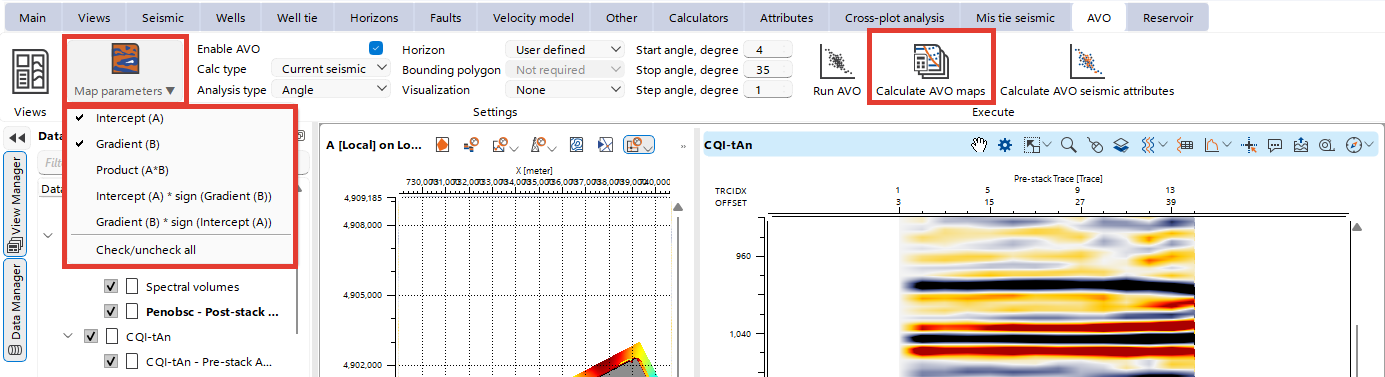Select the pan hand tool in CQI-tAn

[980, 145]
